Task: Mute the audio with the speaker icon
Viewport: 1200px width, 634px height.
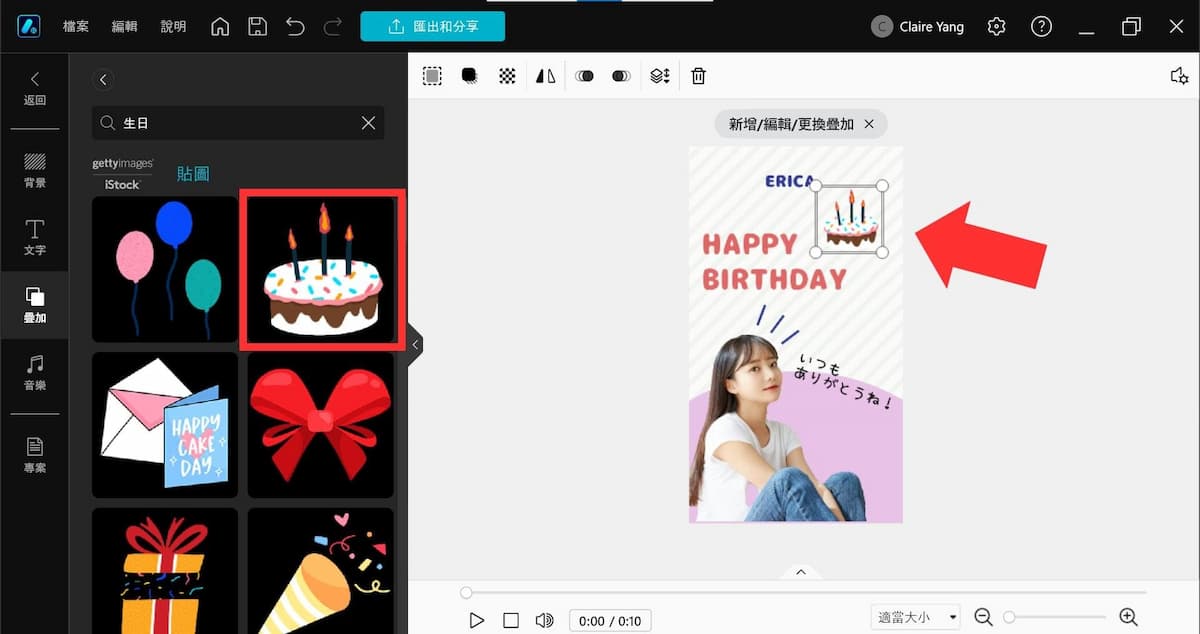Action: click(x=544, y=620)
